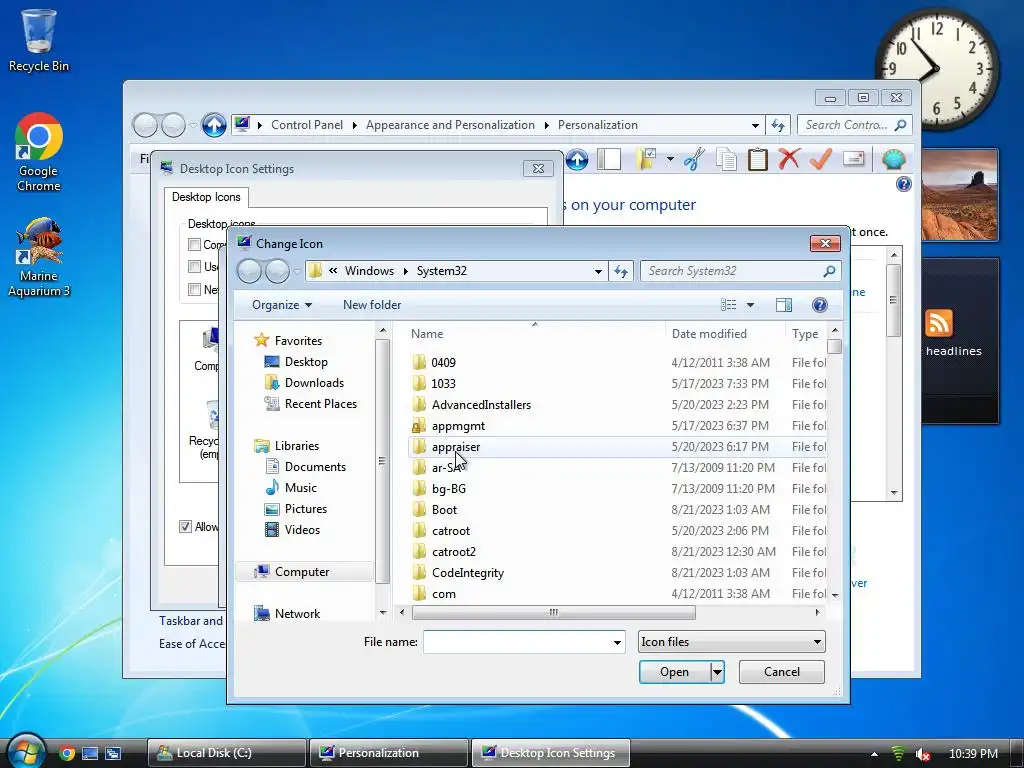Open the view options dropdown arrow
The image size is (1024, 768).
750,305
